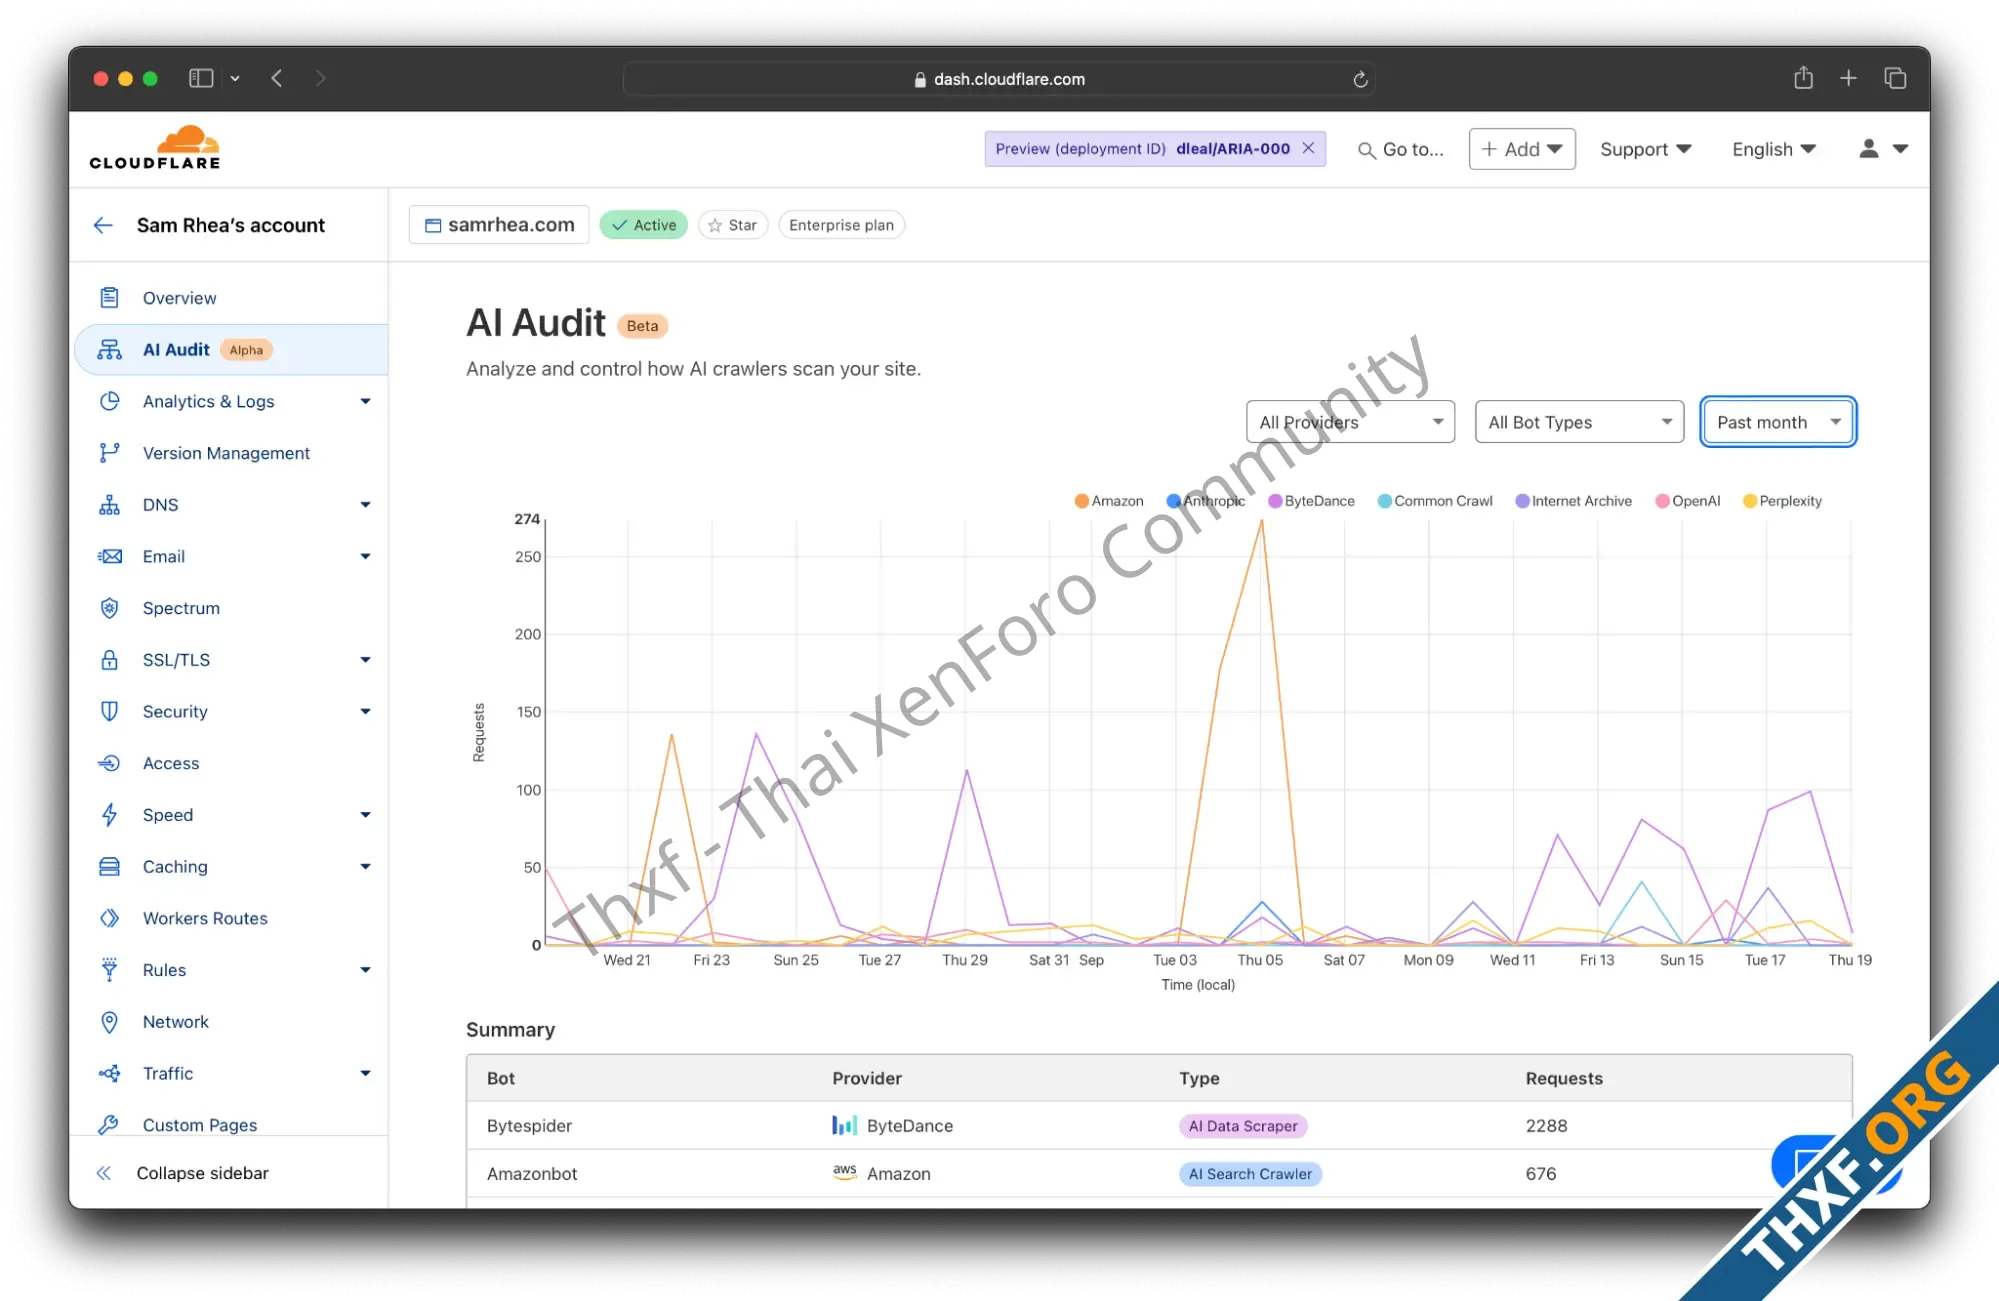Click the Go to... search
Image resolution: width=1999 pixels, height=1301 pixels.
click(1400, 149)
